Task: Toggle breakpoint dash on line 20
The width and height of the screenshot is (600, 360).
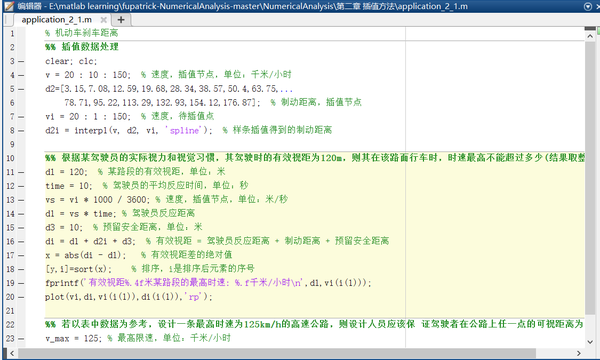Action: [x=21, y=297]
